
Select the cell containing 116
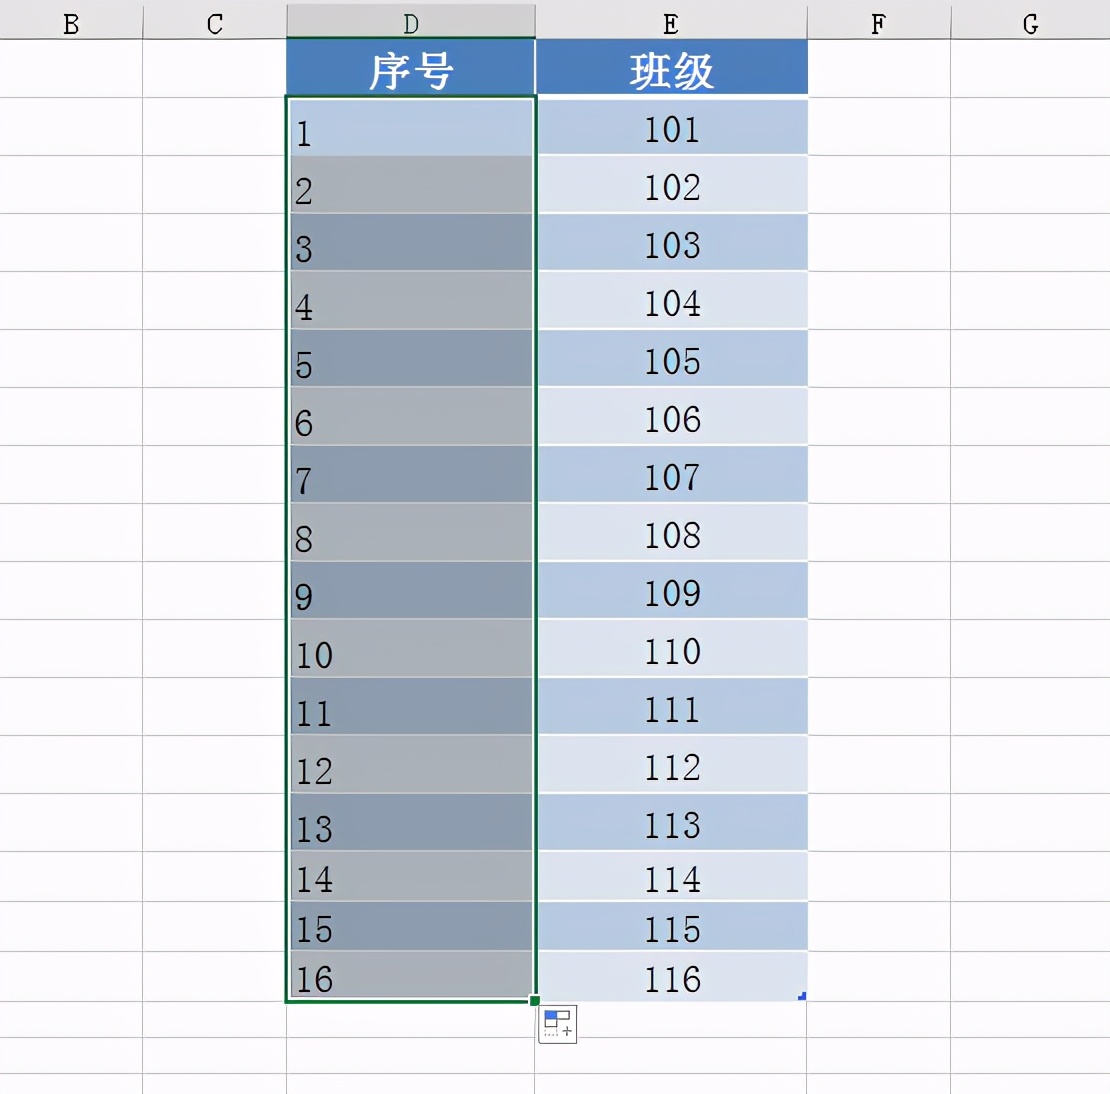[672, 978]
